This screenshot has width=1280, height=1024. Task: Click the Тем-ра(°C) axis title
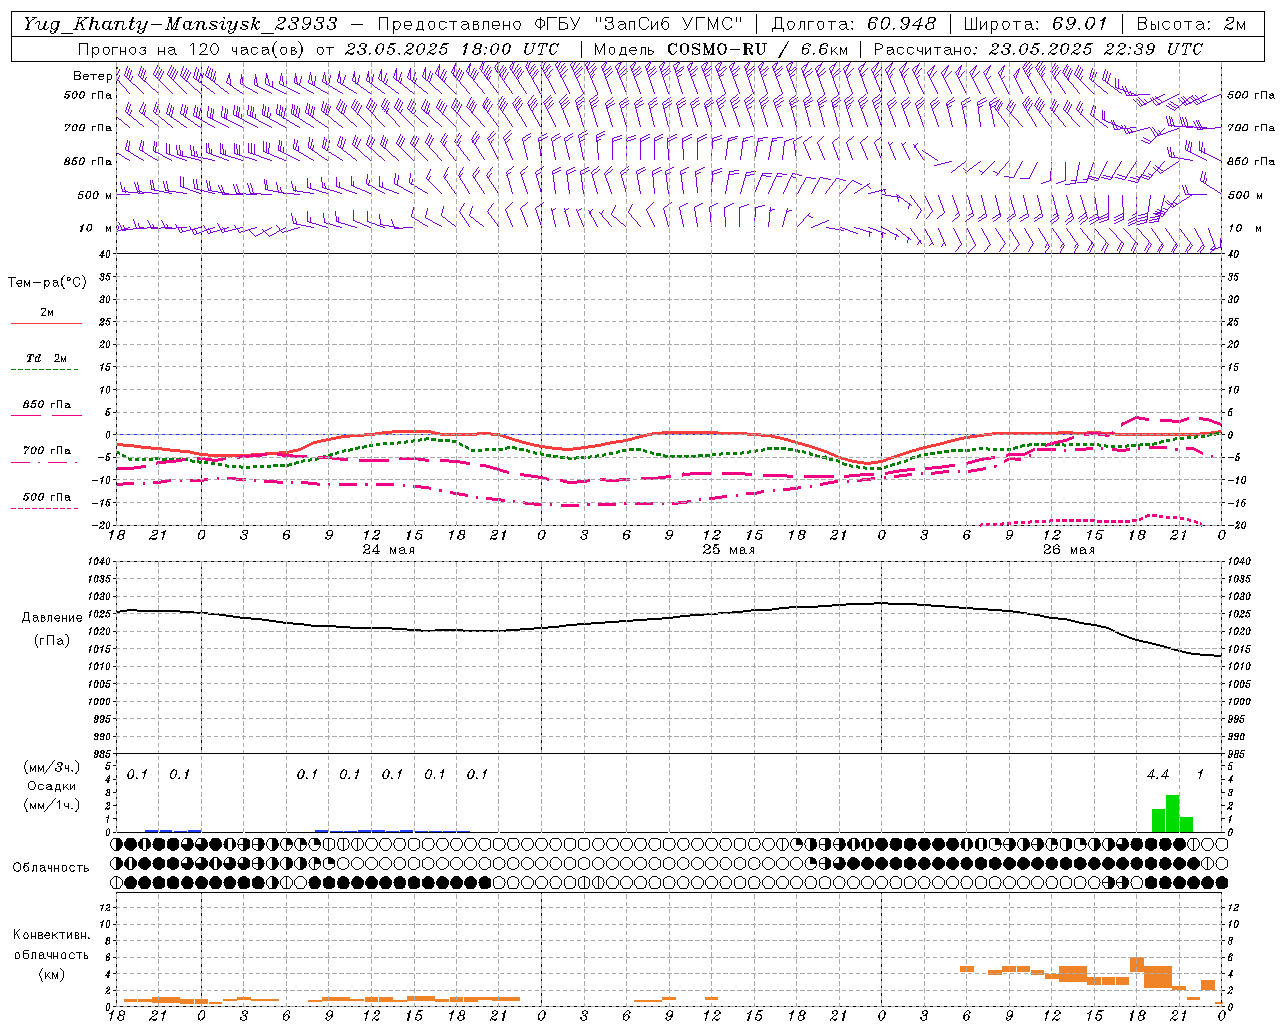pos(47,283)
